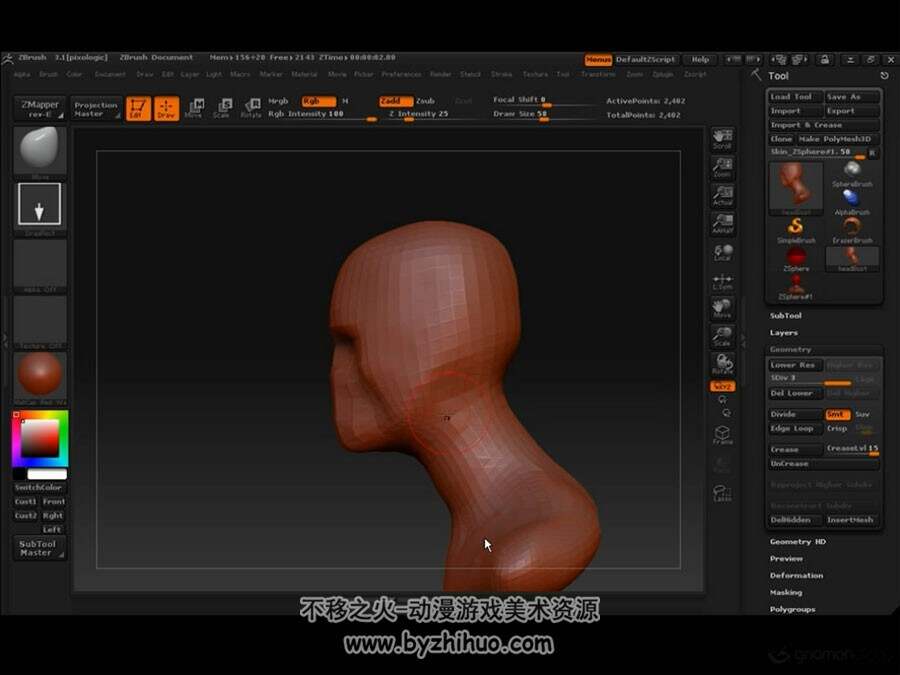The image size is (900, 675).
Task: Open the current brush thumbnail picker
Action: click(40, 151)
